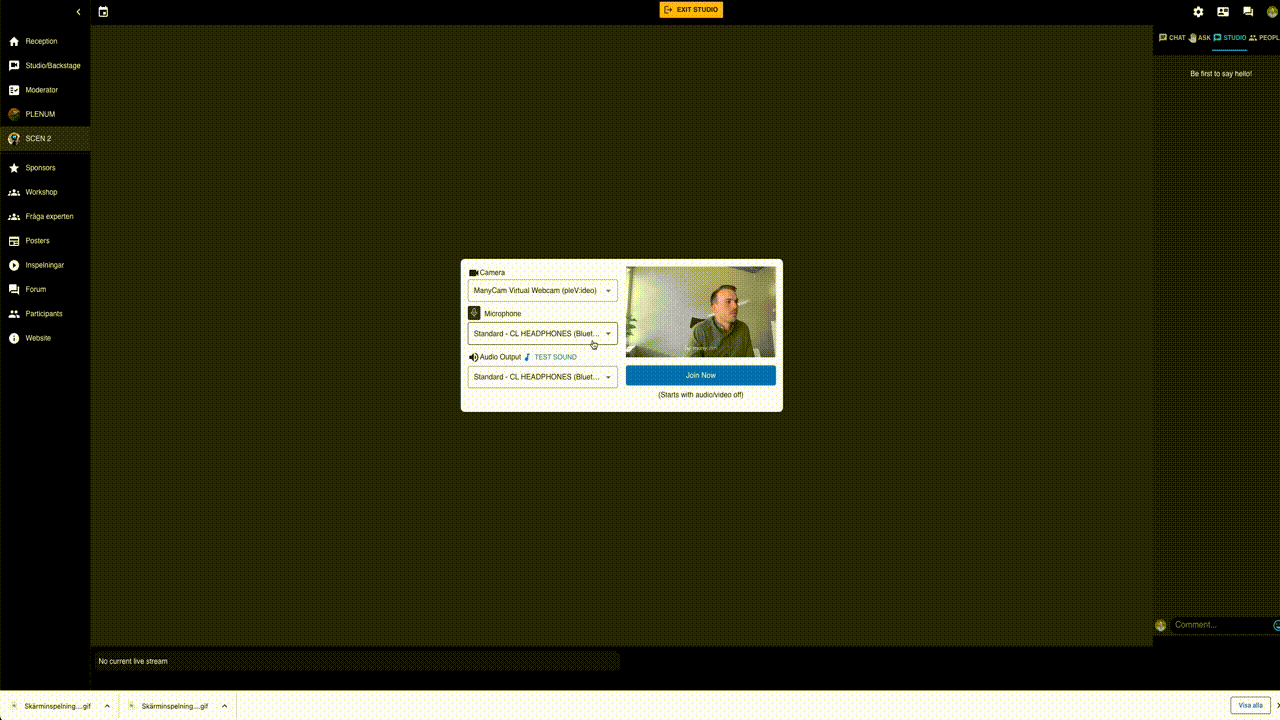Open the Forum section
Screen dimensions: 1280x720
[x=45, y=289]
